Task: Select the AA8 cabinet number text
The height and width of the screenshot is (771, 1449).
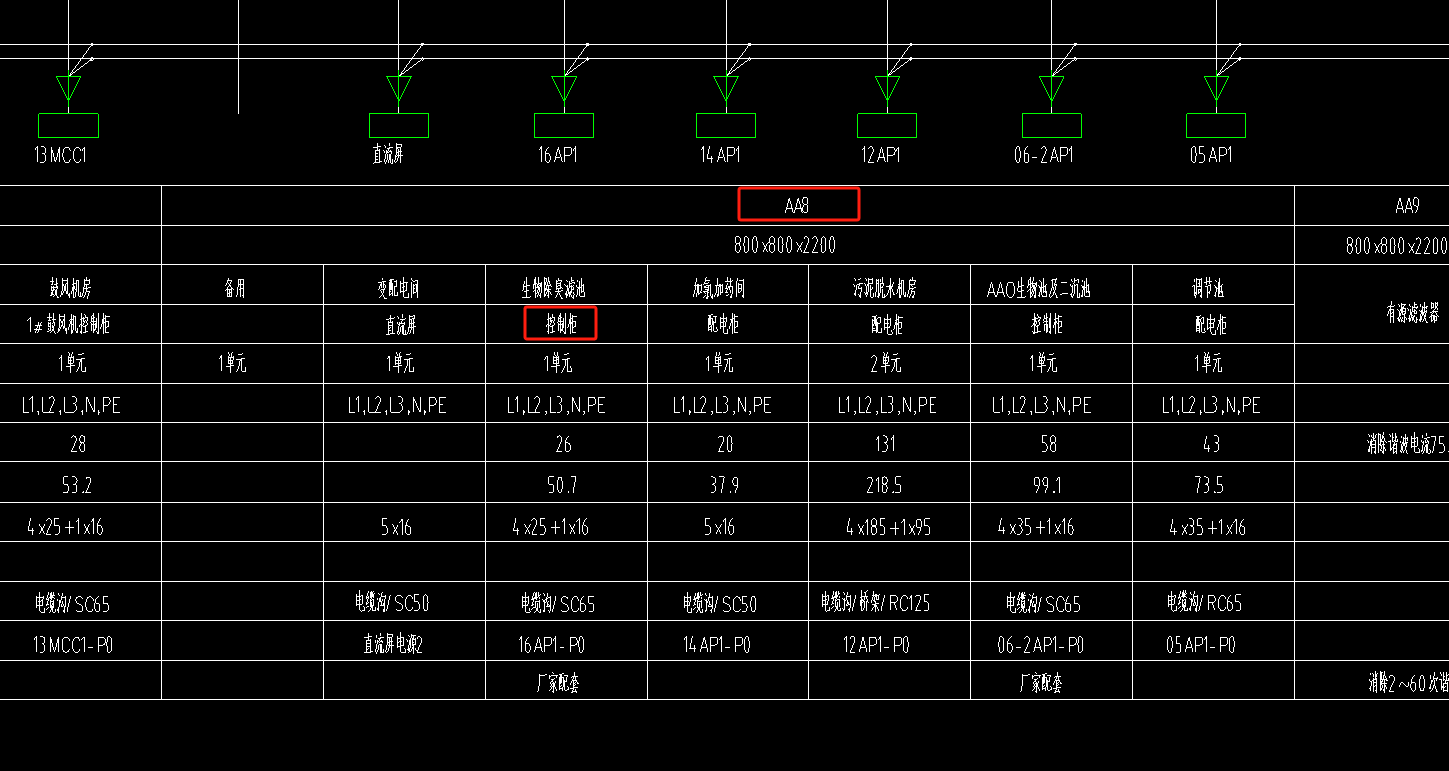Action: 796,206
